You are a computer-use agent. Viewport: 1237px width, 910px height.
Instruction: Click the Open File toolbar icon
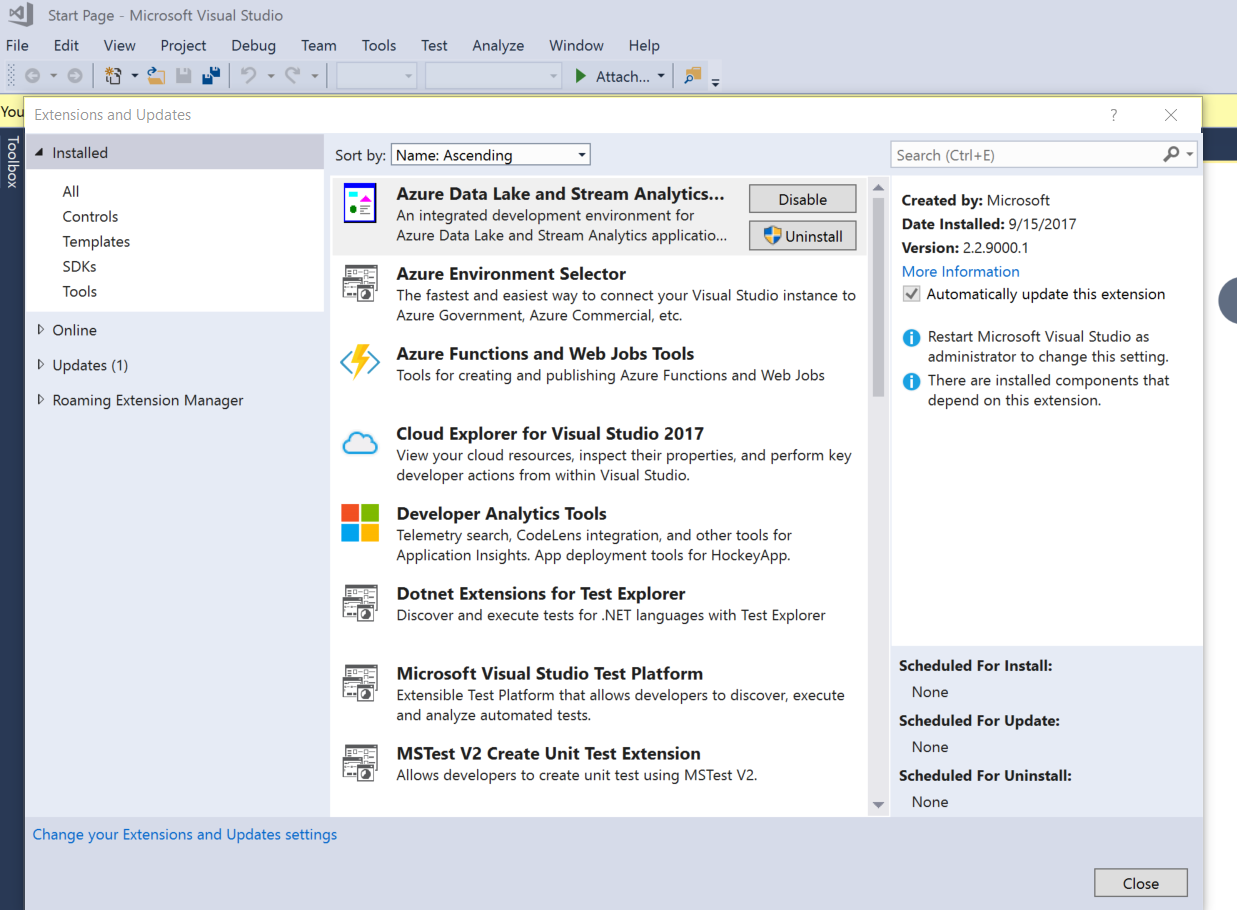point(156,76)
